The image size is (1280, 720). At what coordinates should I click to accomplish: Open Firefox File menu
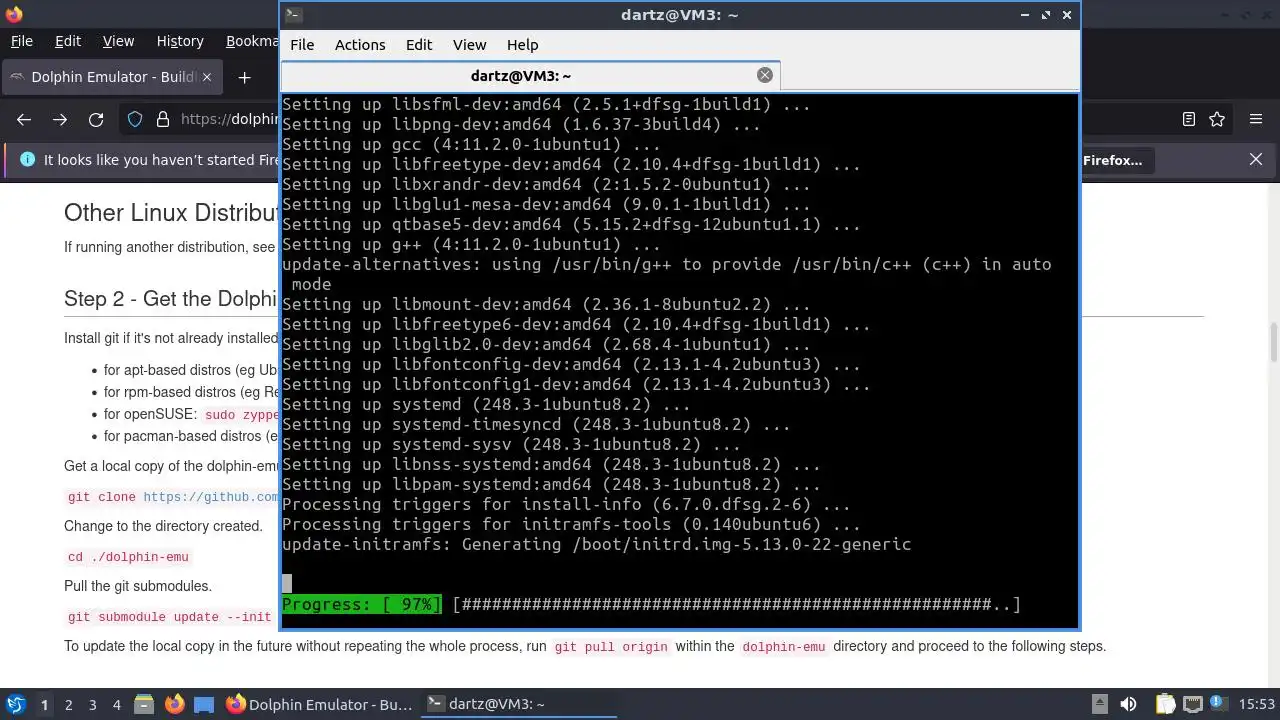(21, 41)
